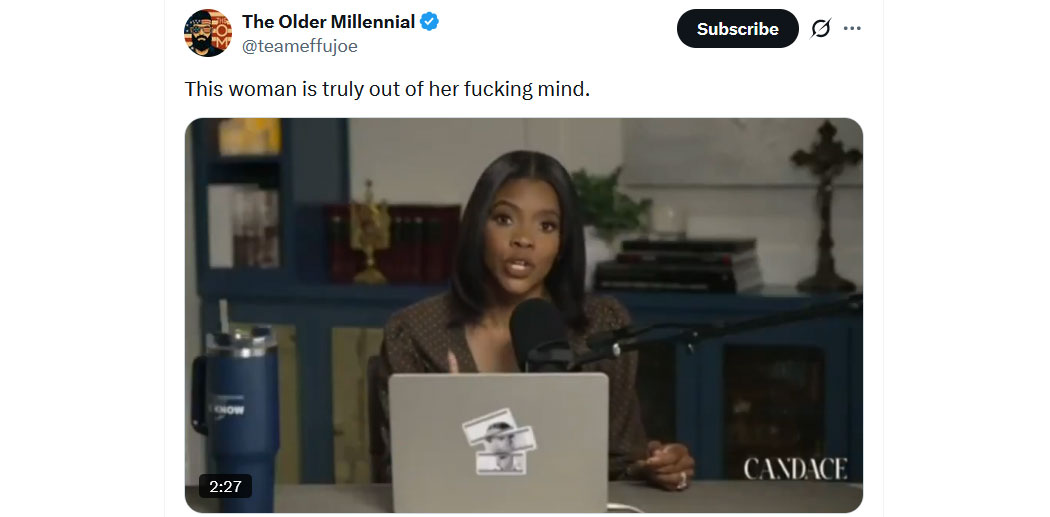The width and height of the screenshot is (1050, 517).
Task: Click the CANDACE watermark in the video
Action: [x=795, y=469]
